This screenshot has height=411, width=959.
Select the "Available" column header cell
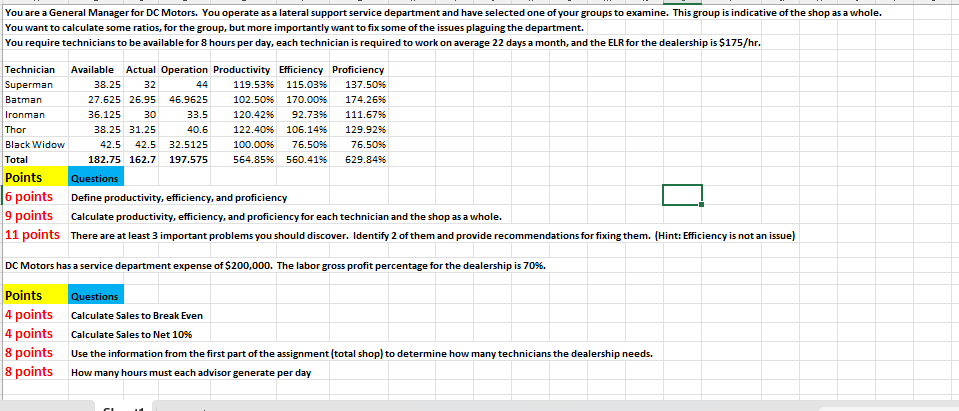pyautogui.click(x=95, y=70)
